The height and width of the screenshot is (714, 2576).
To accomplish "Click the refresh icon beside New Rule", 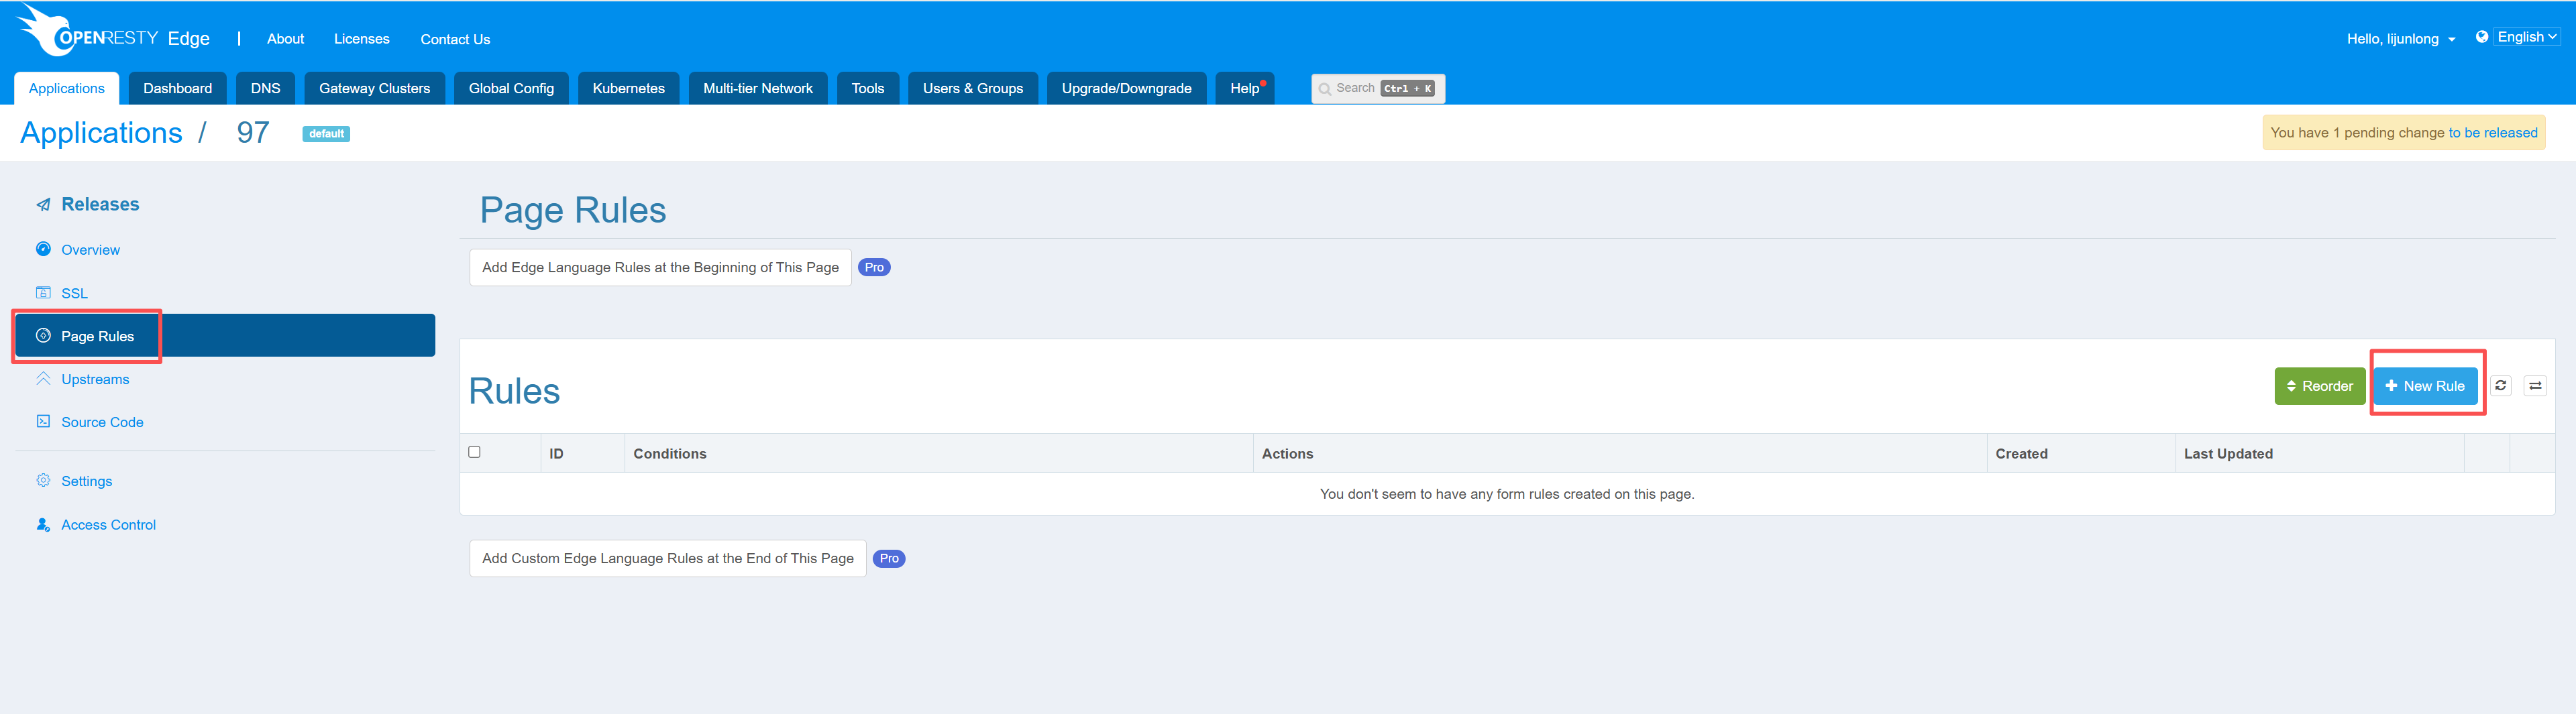I will [x=2500, y=386].
